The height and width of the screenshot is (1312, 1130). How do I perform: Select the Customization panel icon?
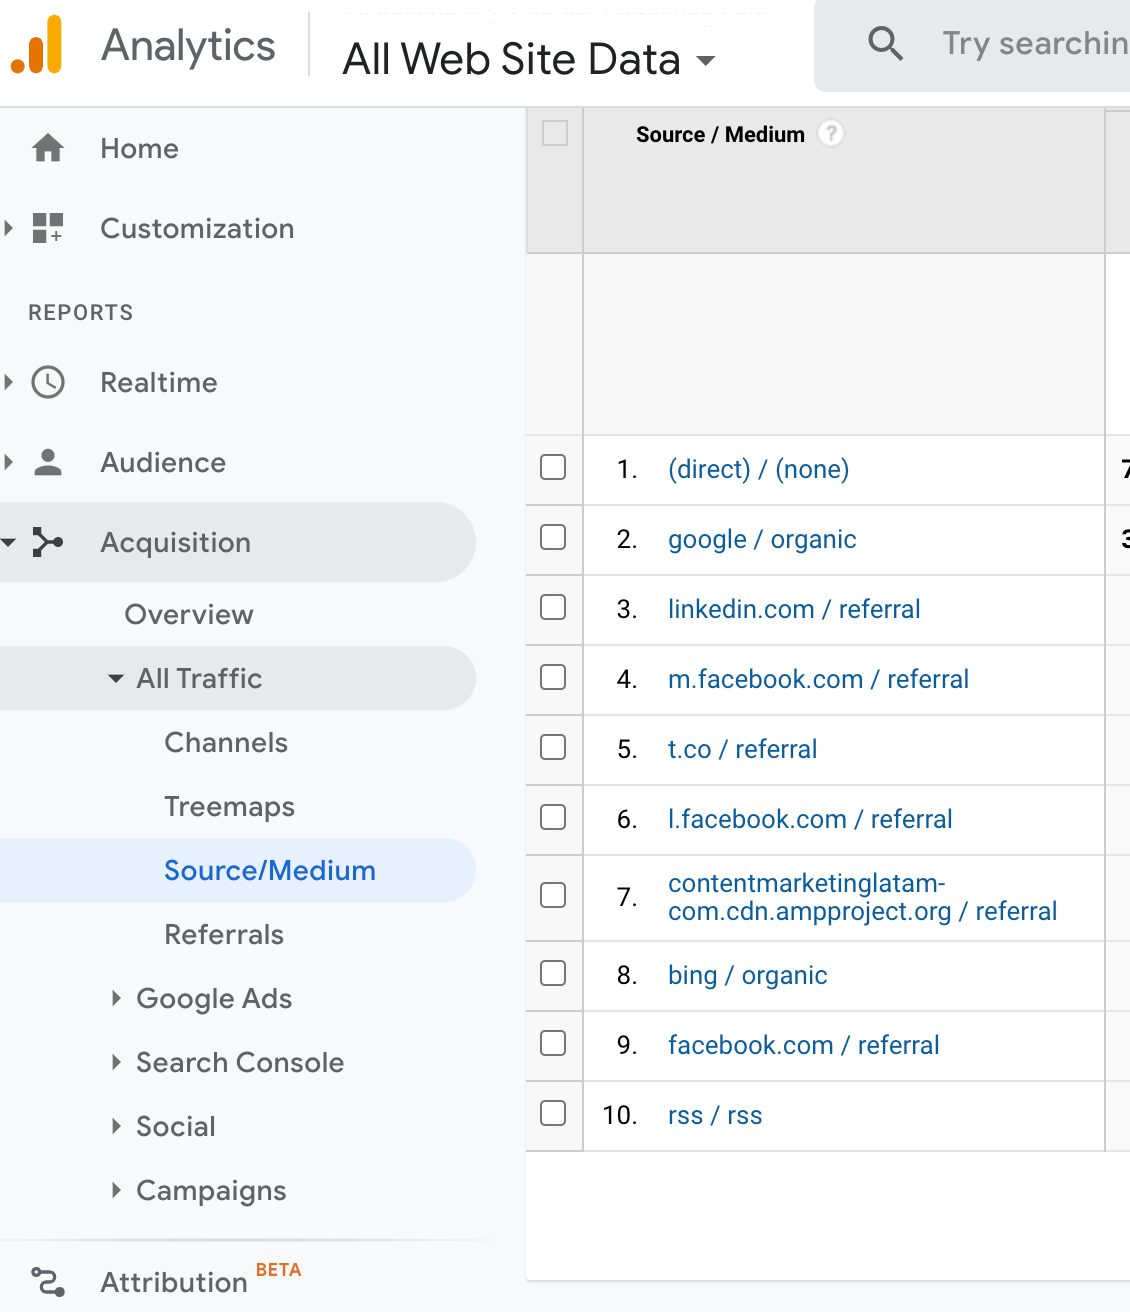pyautogui.click(x=47, y=228)
